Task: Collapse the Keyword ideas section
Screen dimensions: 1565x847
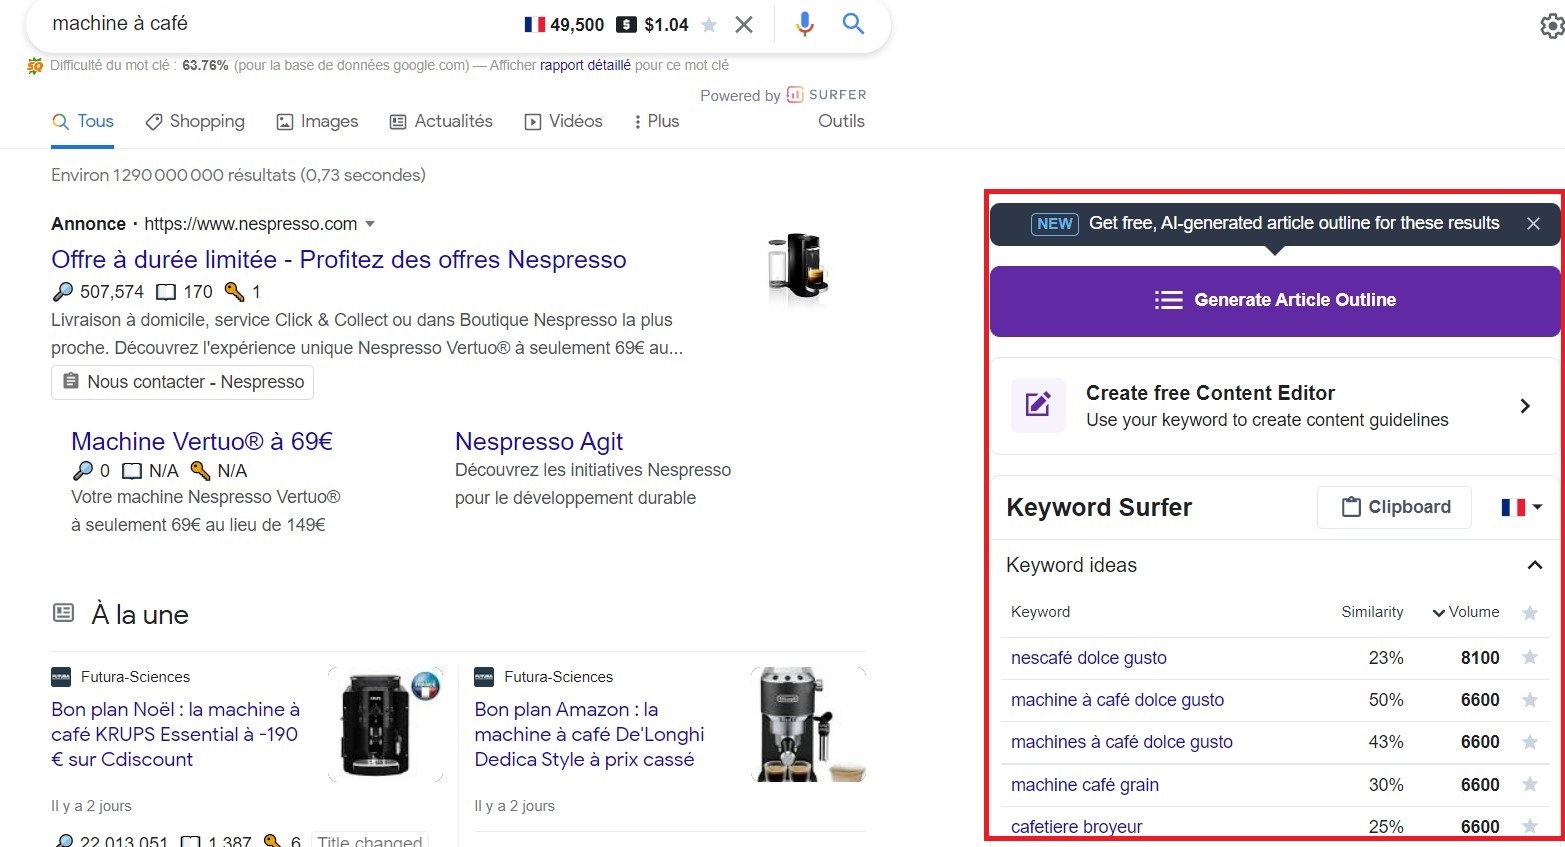Action: tap(1534, 566)
